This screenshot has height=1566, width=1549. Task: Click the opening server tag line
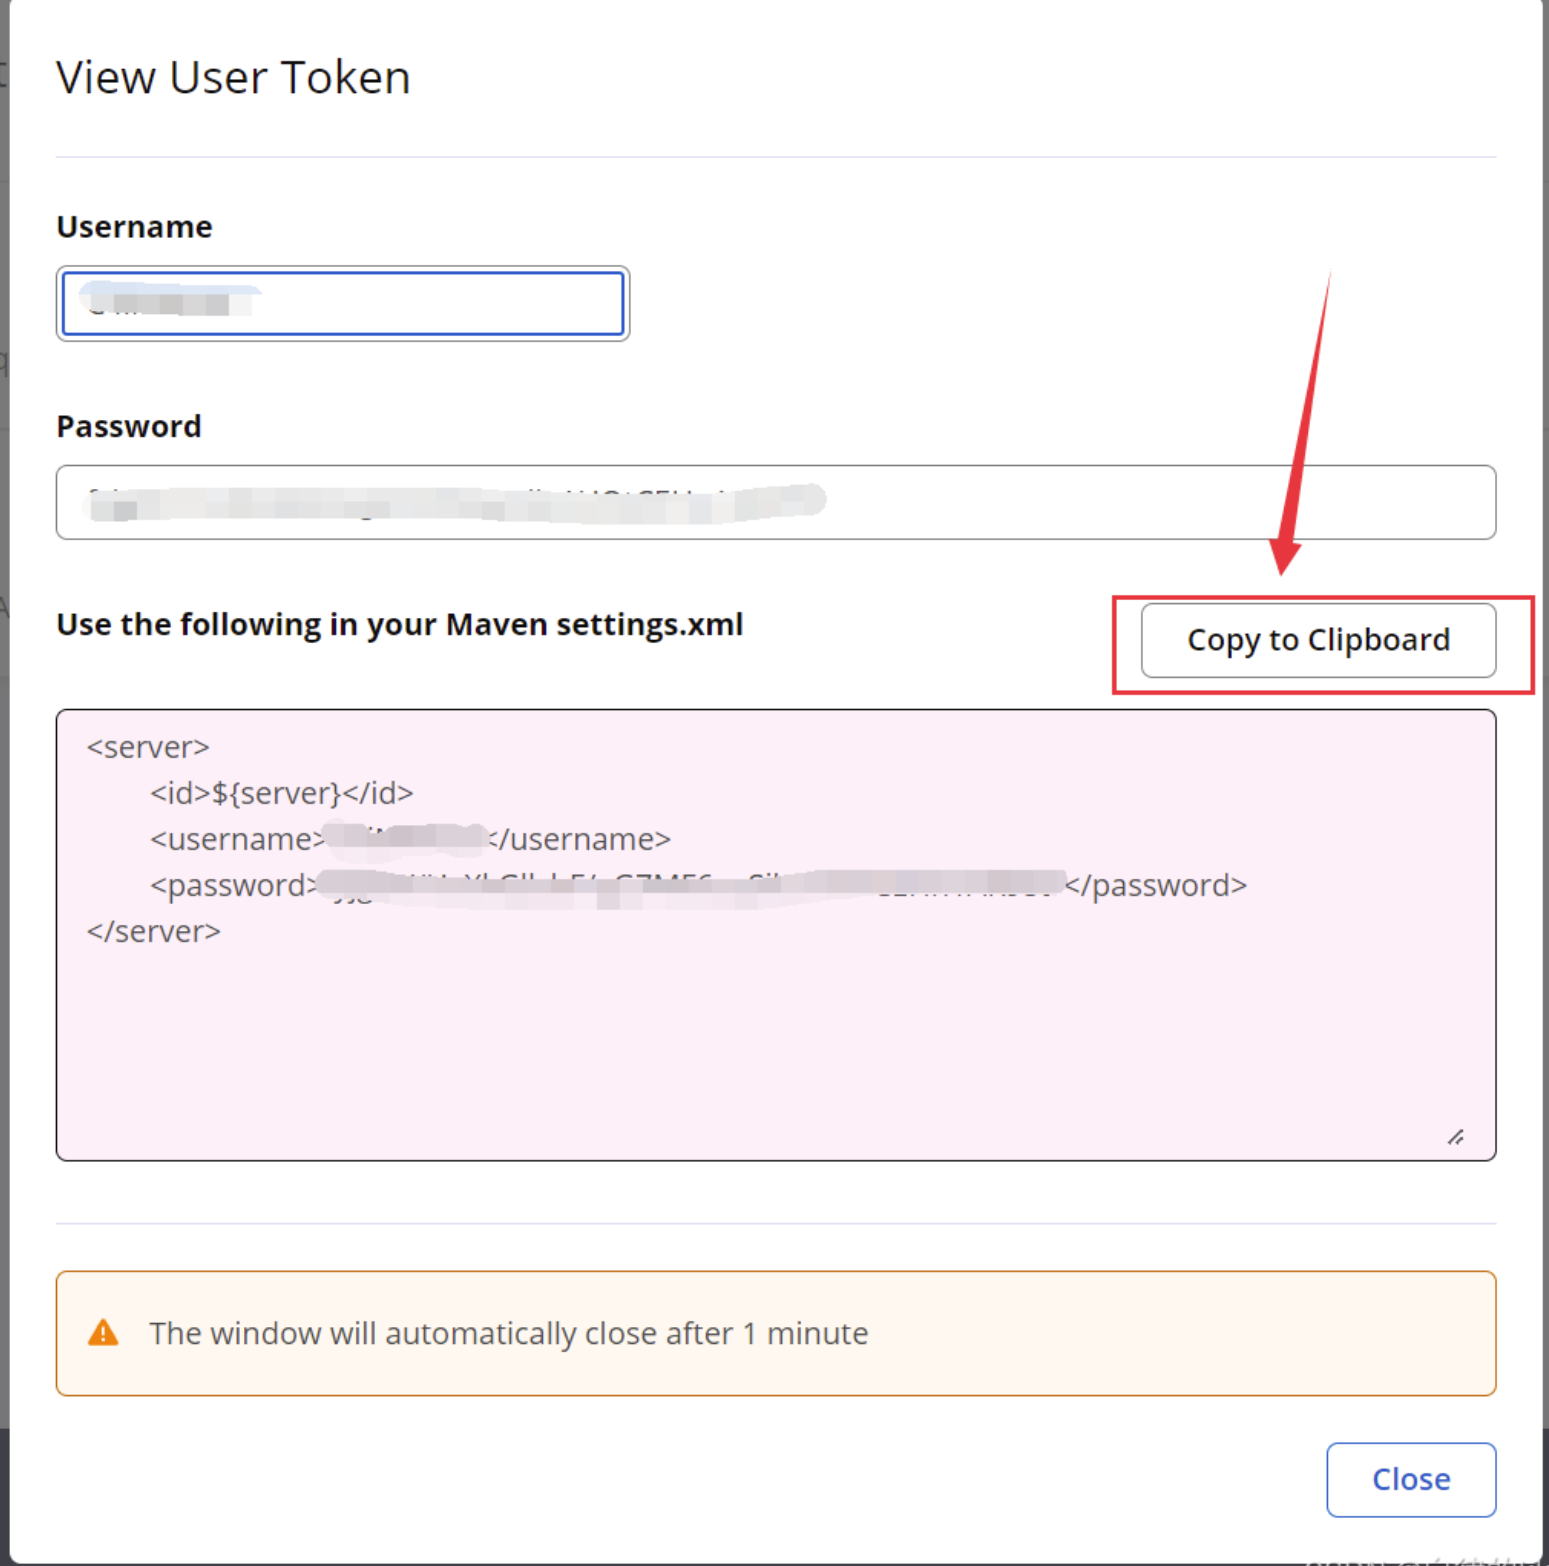click(148, 747)
